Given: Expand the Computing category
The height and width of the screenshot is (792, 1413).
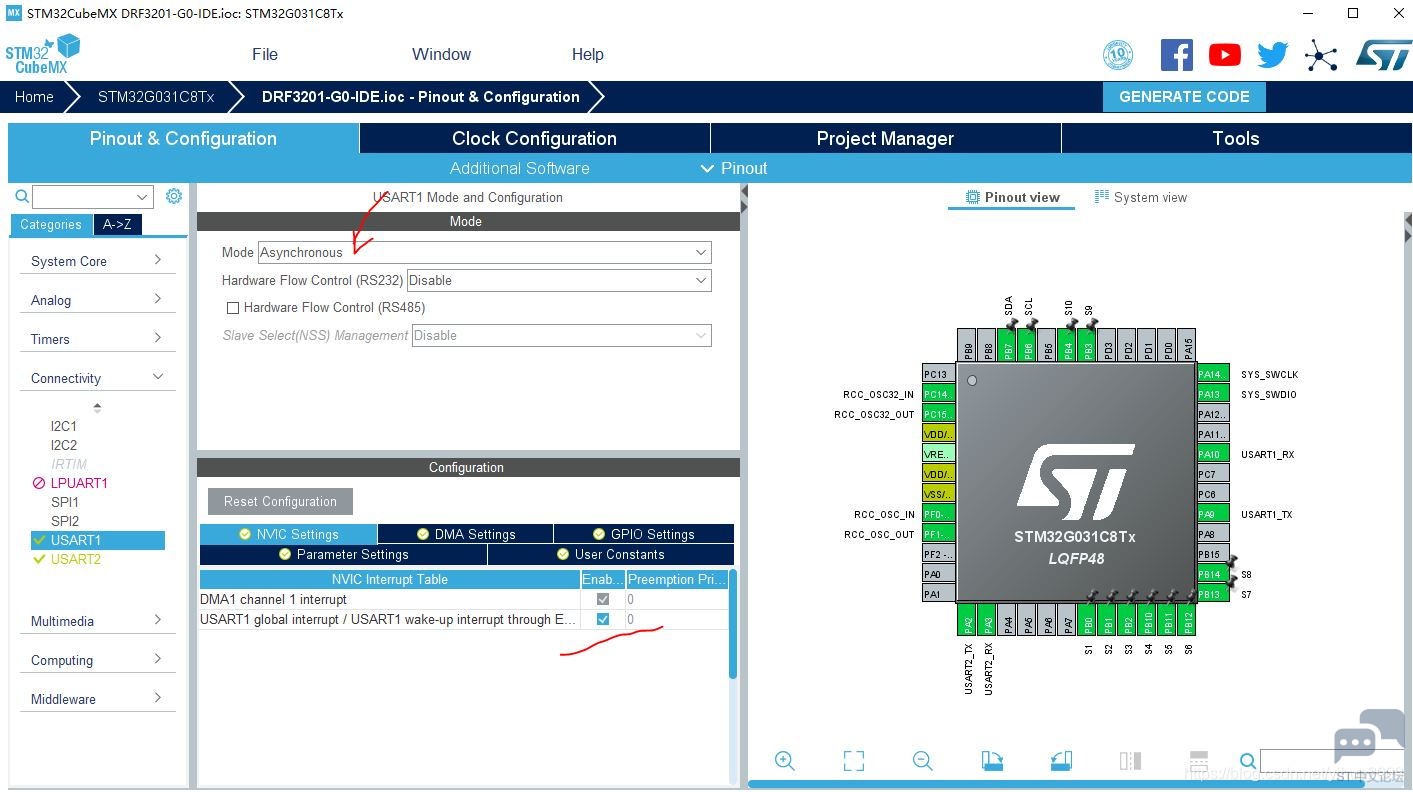Looking at the screenshot, I should coord(98,660).
